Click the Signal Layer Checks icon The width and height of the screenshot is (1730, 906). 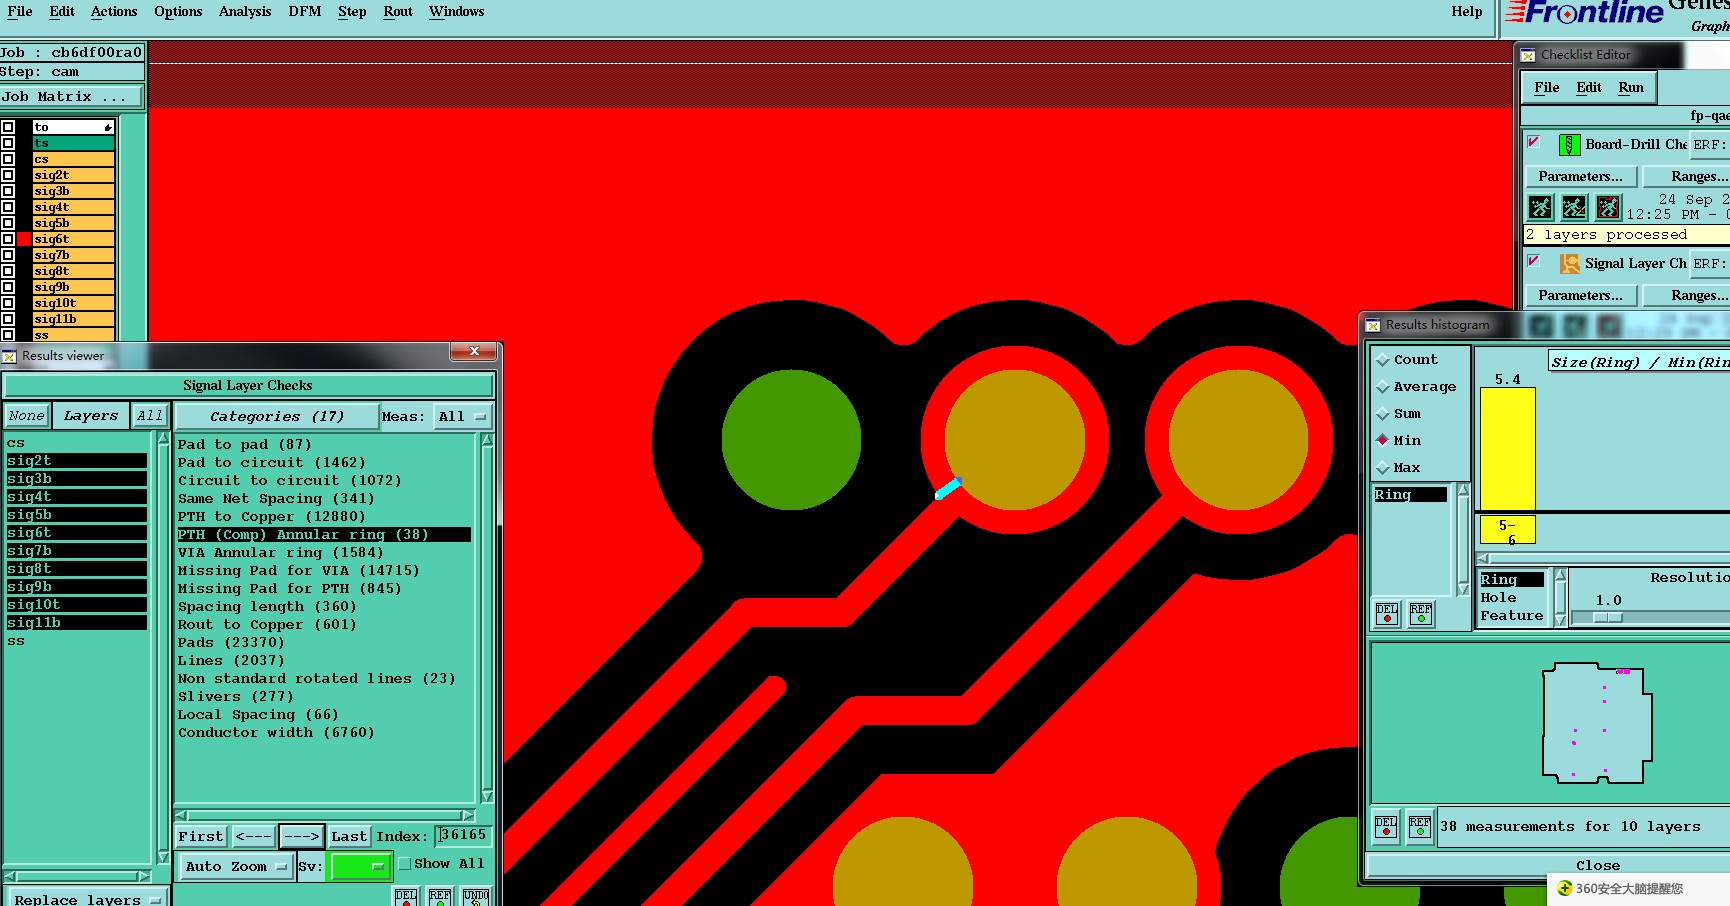coord(1569,264)
